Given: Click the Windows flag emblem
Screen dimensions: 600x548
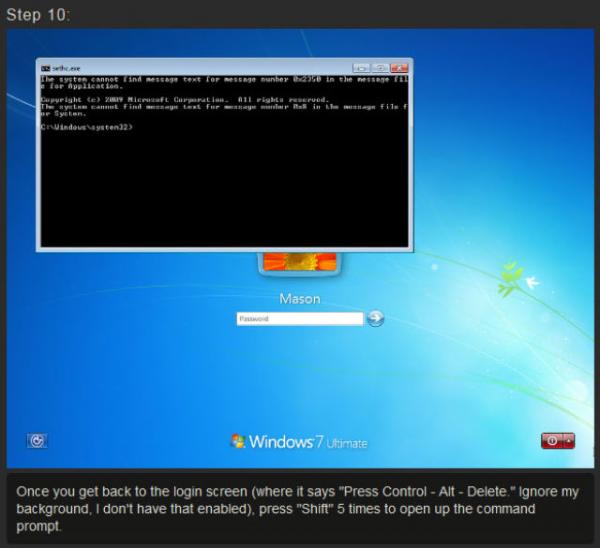Looking at the screenshot, I should (238, 441).
